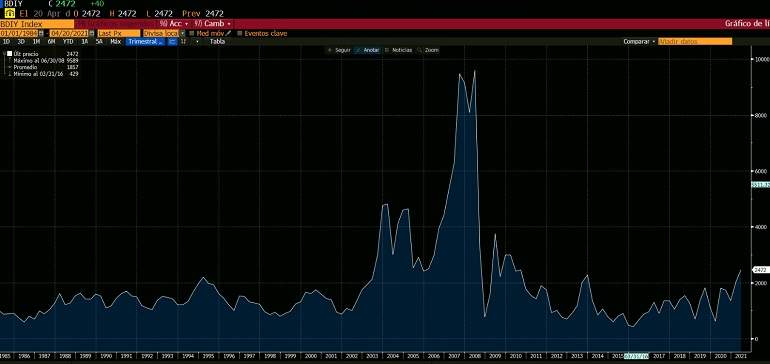This screenshot has width=770, height=364.
Task: Click the Seguir crosshair tool
Action: coord(339,50)
